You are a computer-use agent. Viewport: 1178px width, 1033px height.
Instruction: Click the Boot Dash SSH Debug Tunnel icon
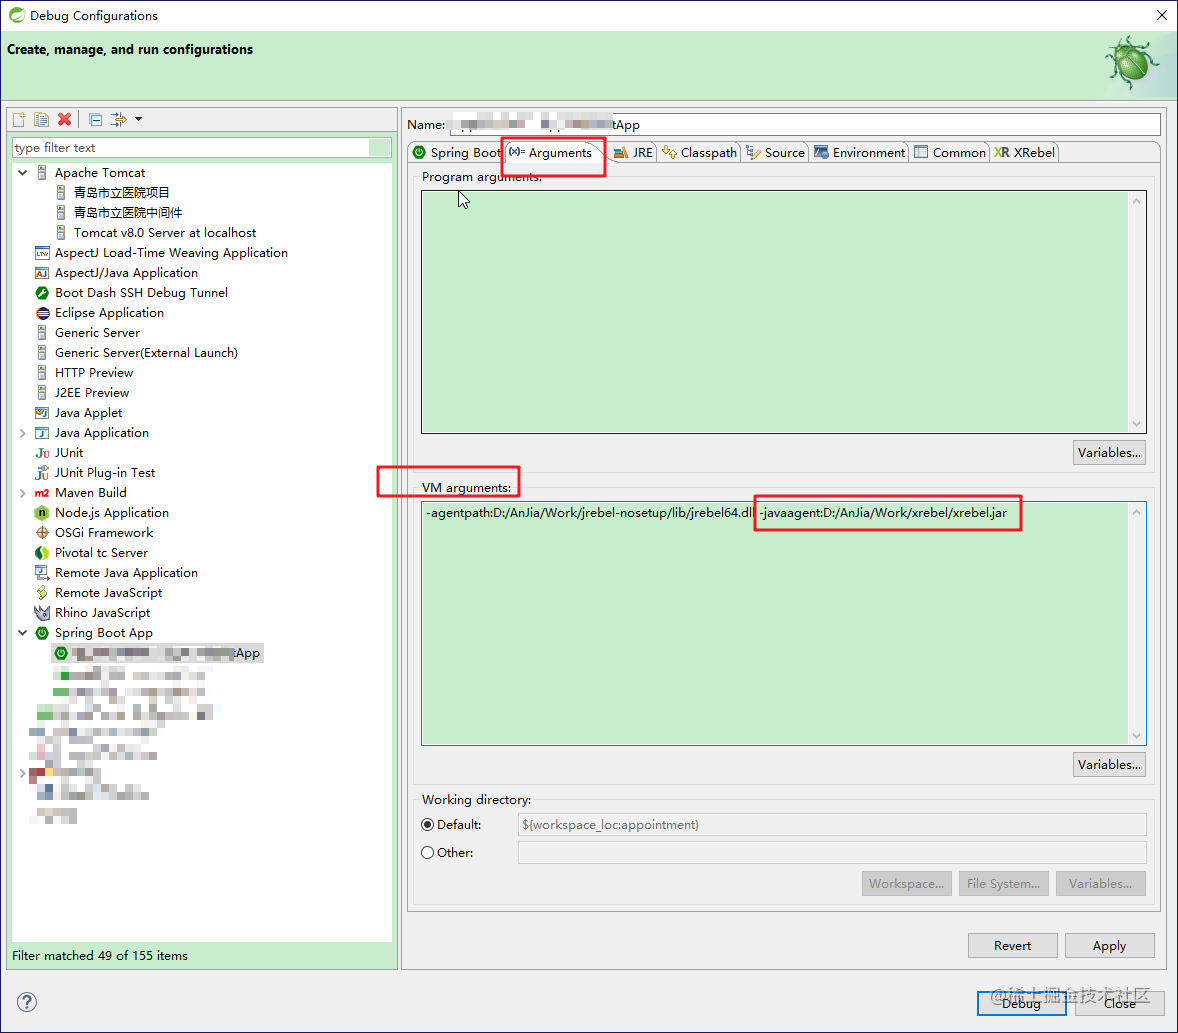42,293
